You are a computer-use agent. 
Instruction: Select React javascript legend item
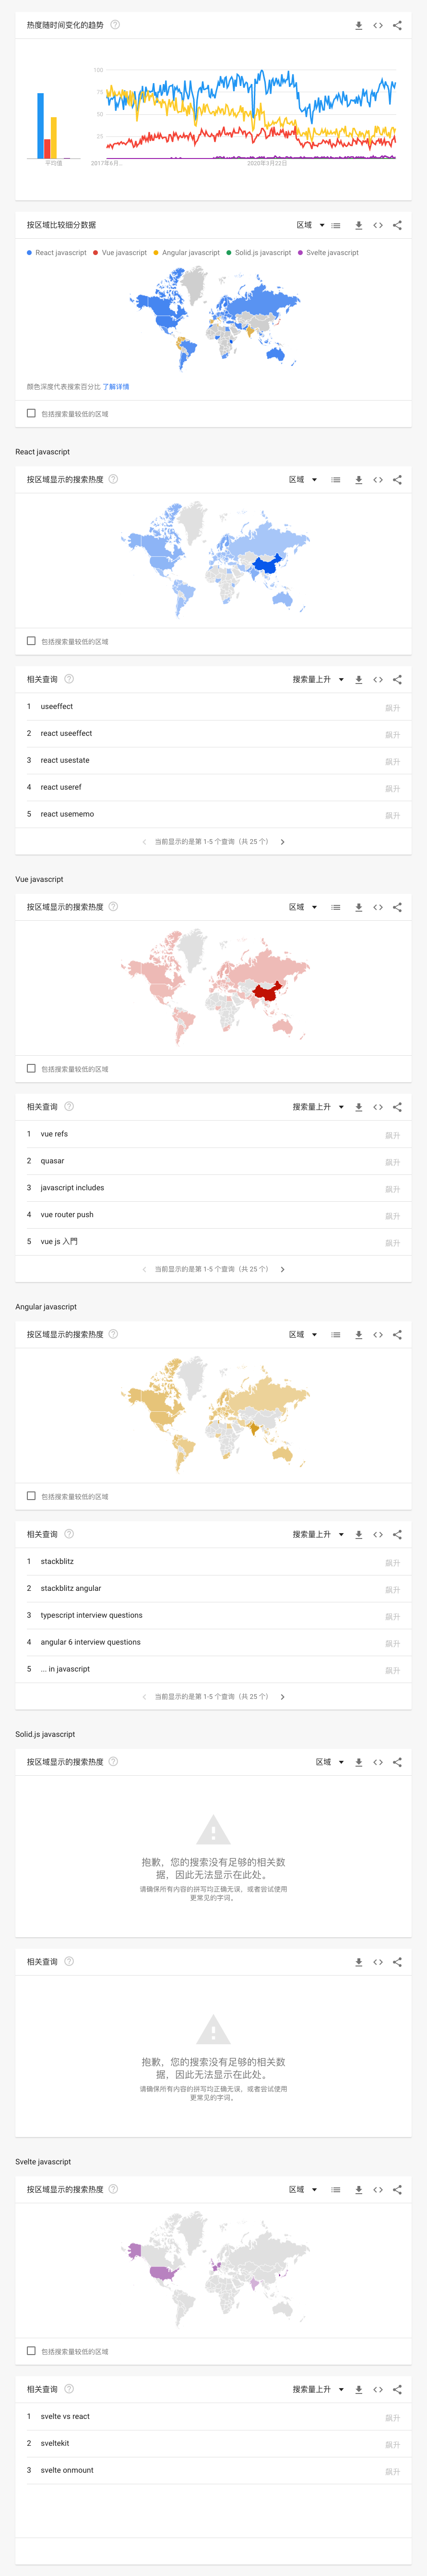[57, 253]
